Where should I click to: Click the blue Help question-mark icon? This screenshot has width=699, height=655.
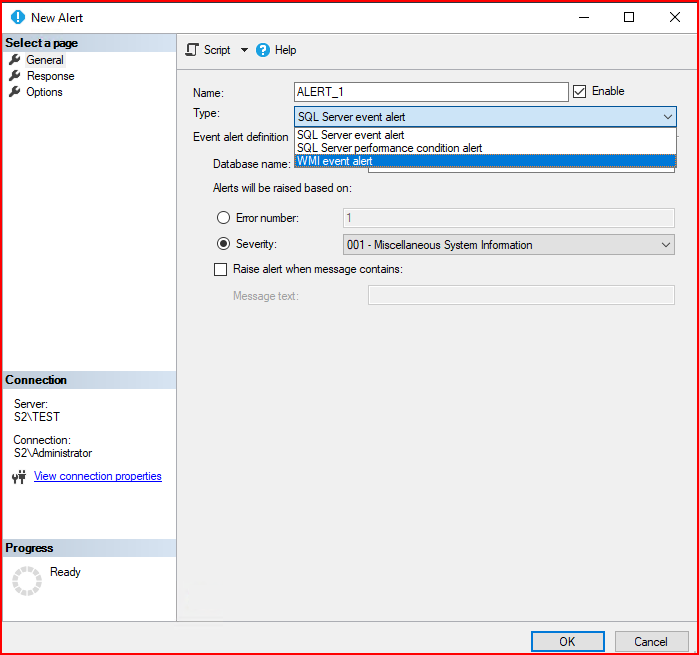pos(263,50)
